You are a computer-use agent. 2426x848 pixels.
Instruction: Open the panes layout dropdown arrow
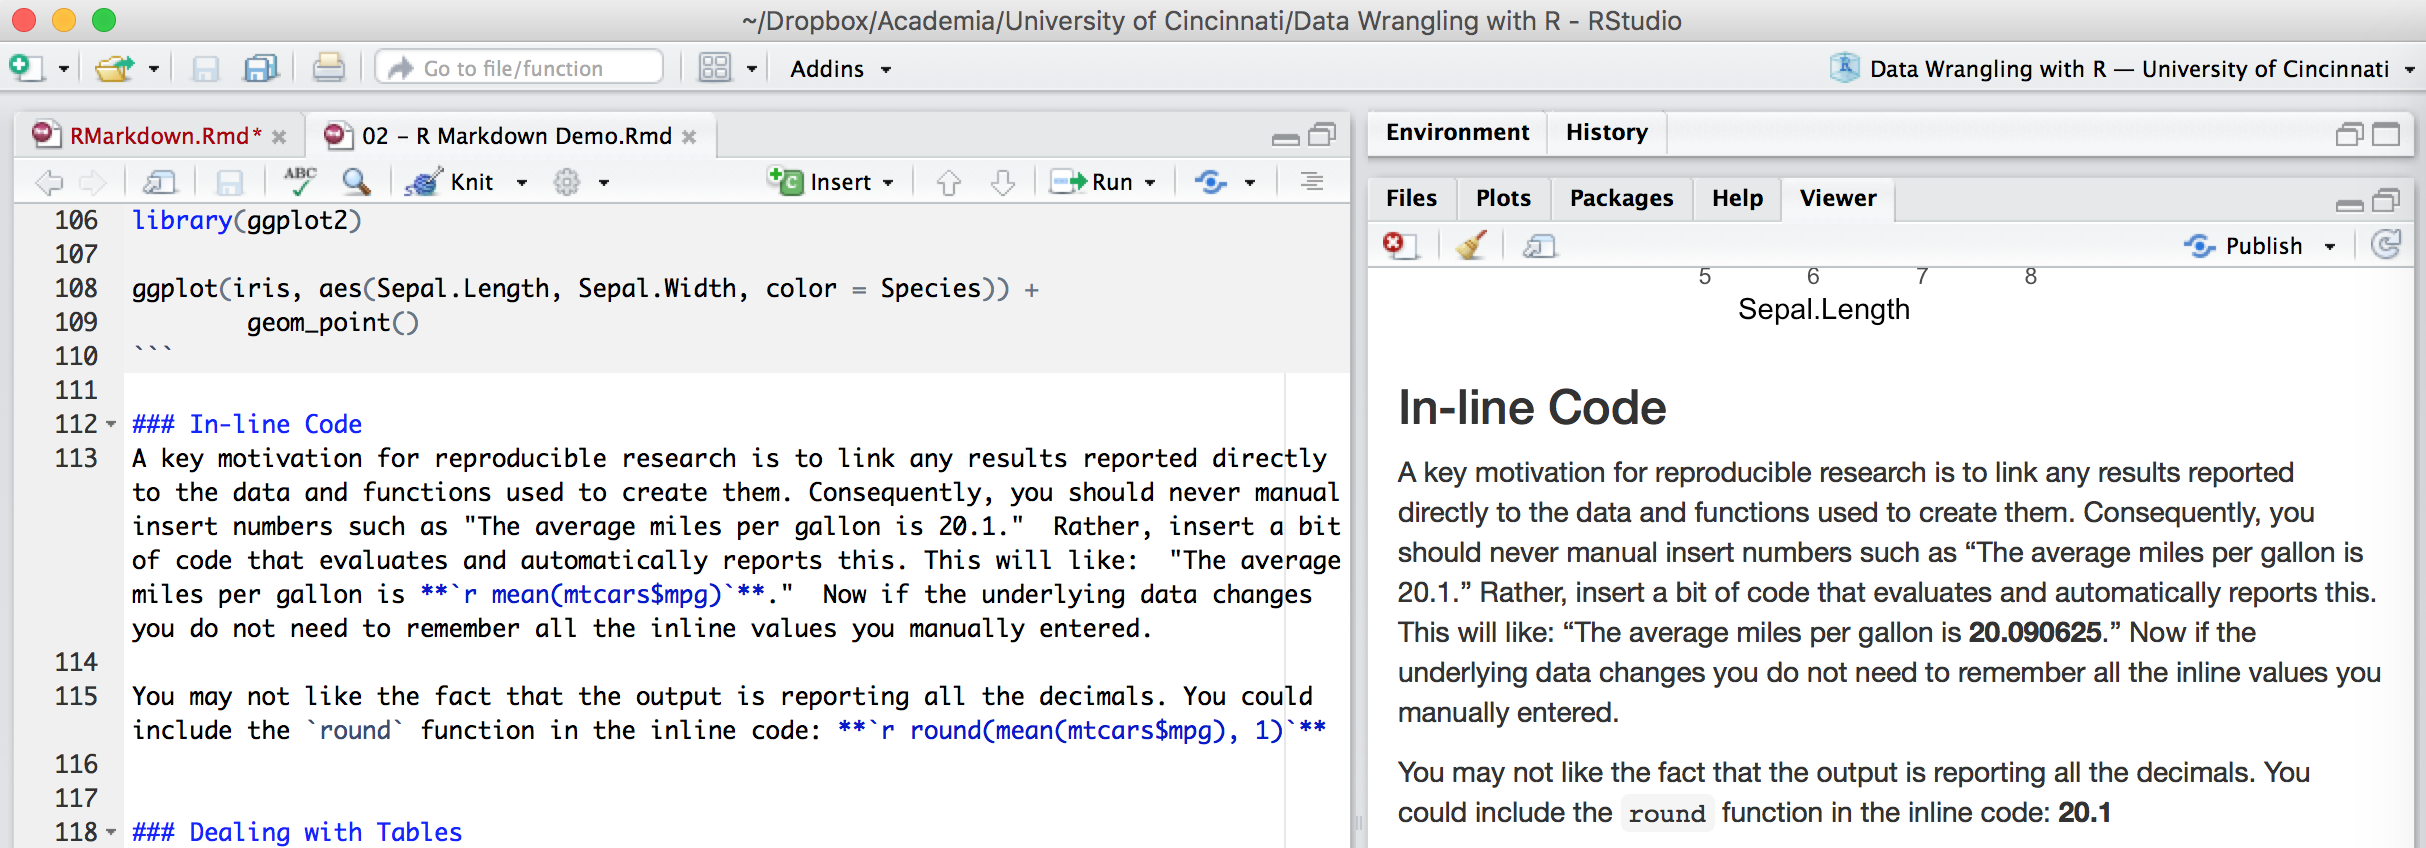coord(752,69)
